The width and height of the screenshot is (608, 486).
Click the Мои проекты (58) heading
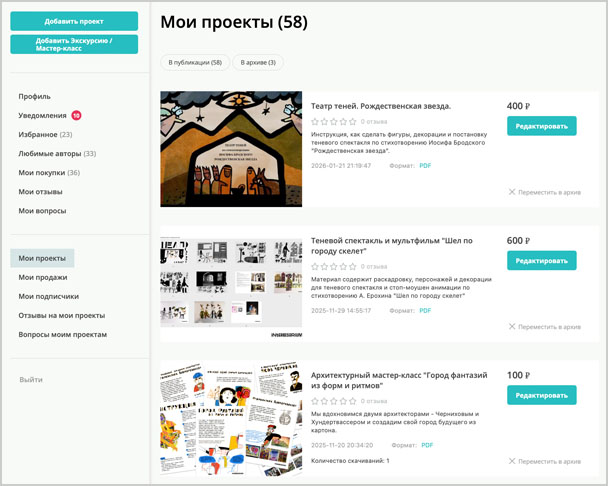(x=234, y=22)
